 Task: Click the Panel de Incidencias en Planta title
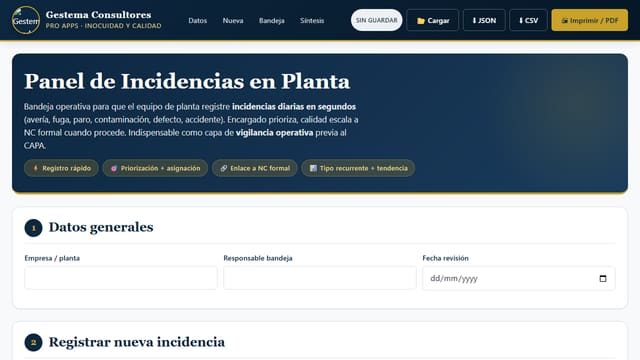(x=187, y=81)
